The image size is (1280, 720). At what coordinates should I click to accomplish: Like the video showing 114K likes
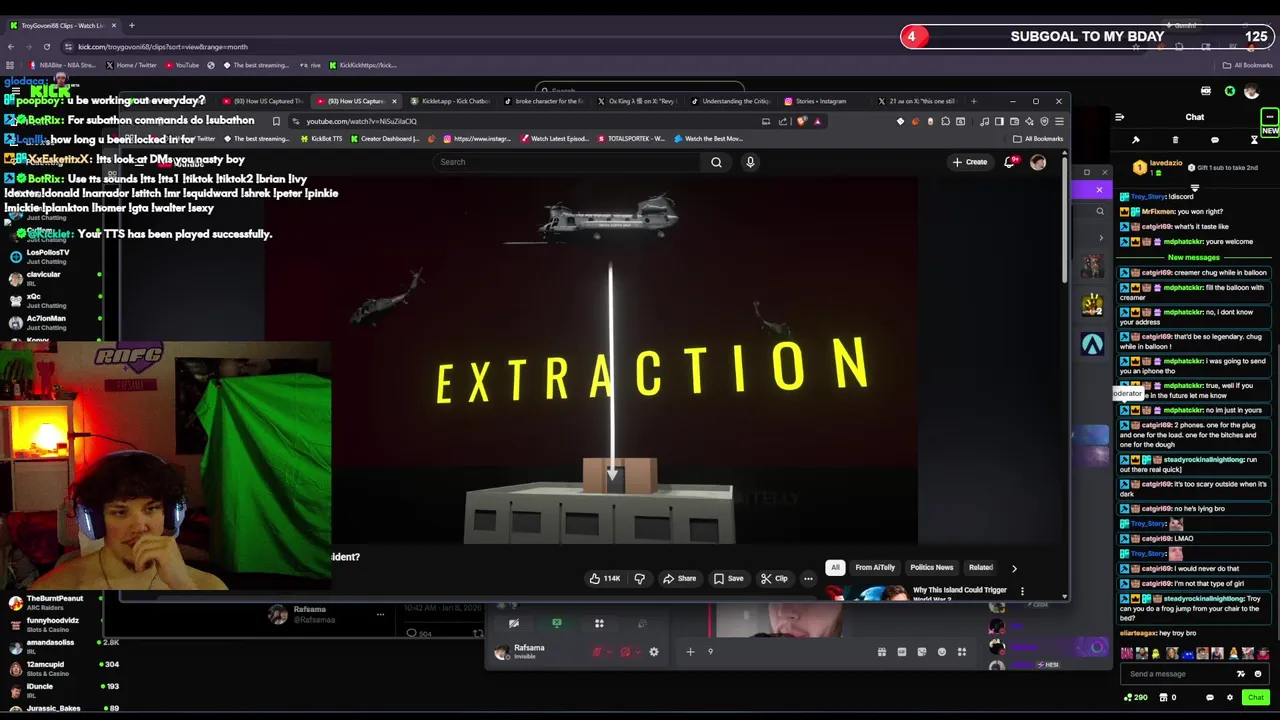[x=604, y=578]
